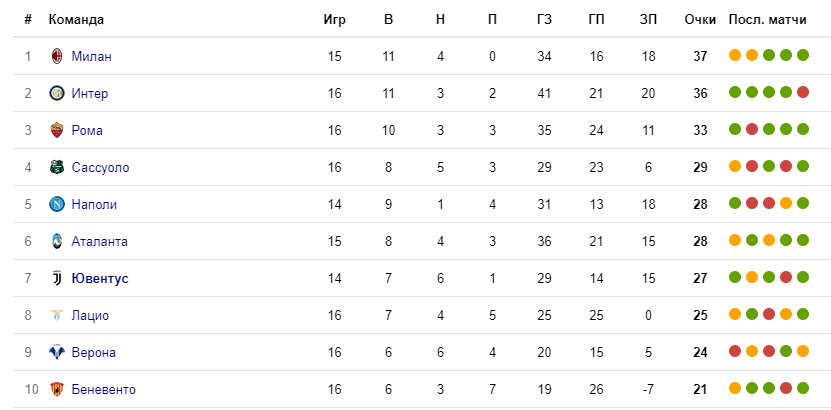Screen dimensions: 831x410
Task: Click the Atalanta club crest icon
Action: click(57, 242)
